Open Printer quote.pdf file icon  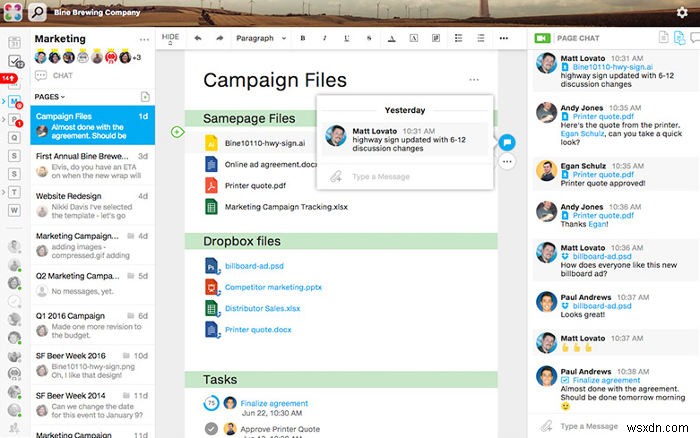(211, 185)
